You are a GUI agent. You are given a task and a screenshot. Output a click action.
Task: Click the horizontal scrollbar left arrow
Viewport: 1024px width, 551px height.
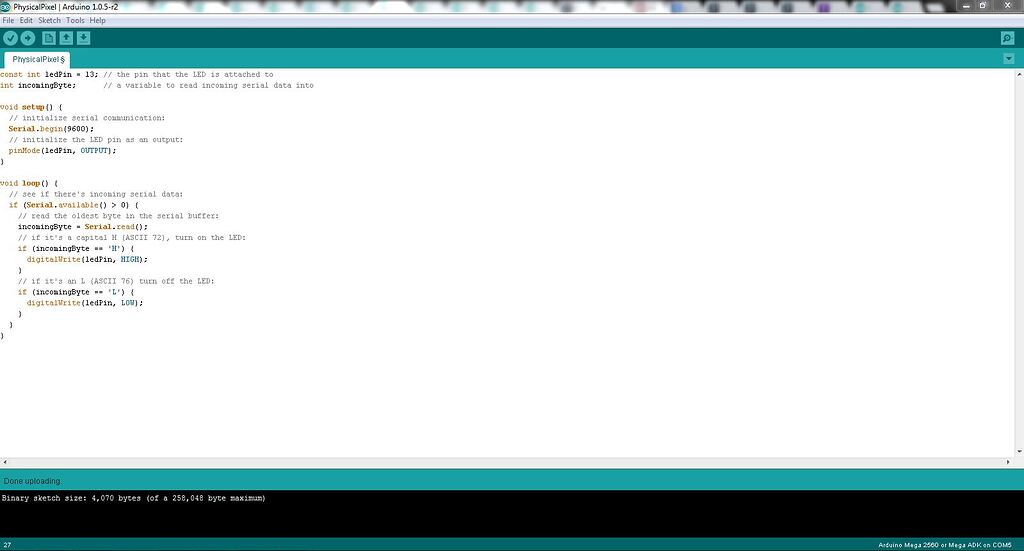pos(5,462)
